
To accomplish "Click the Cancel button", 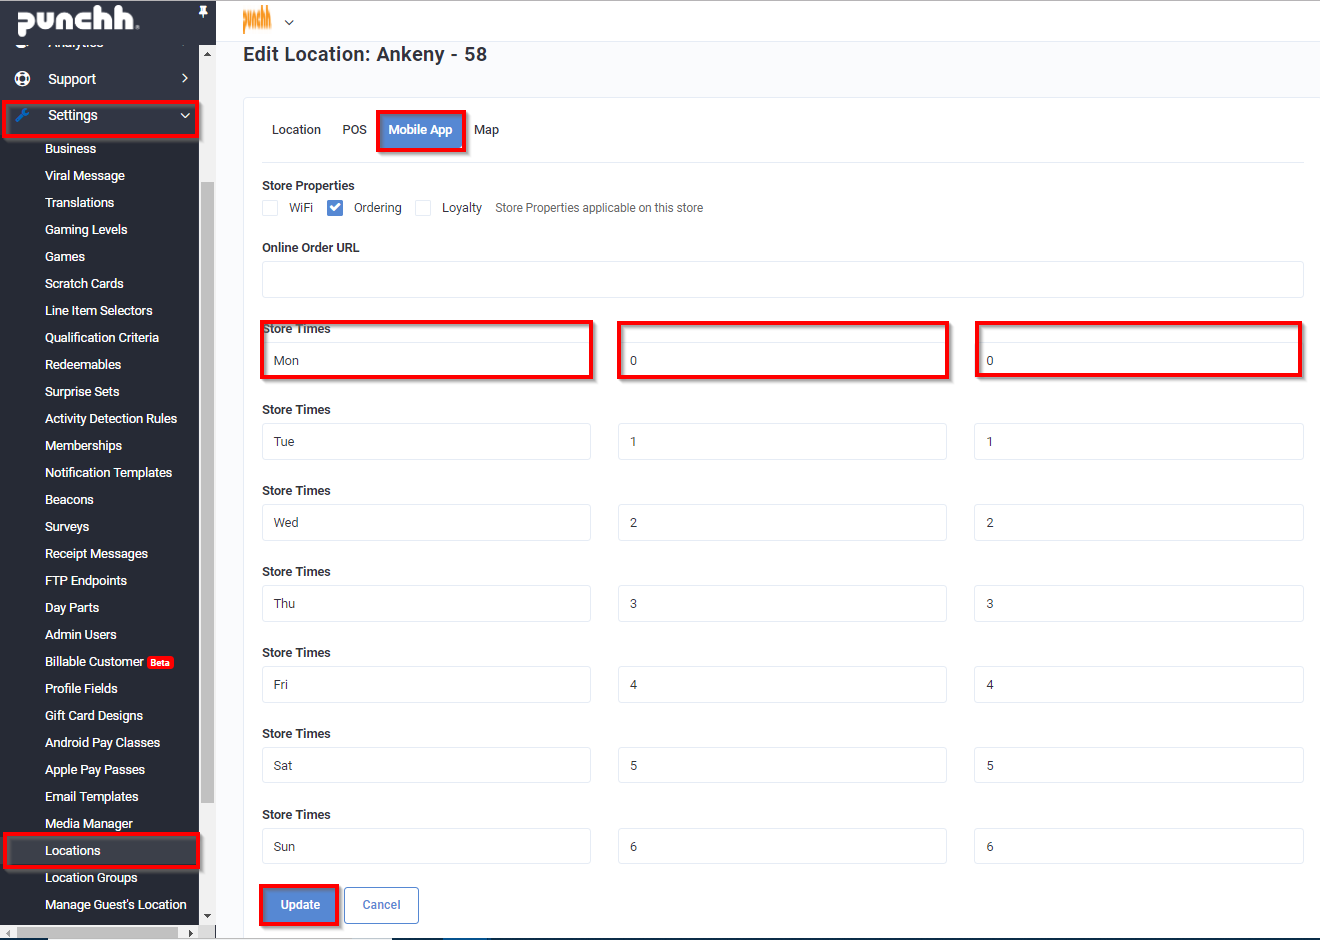I will coord(381,905).
